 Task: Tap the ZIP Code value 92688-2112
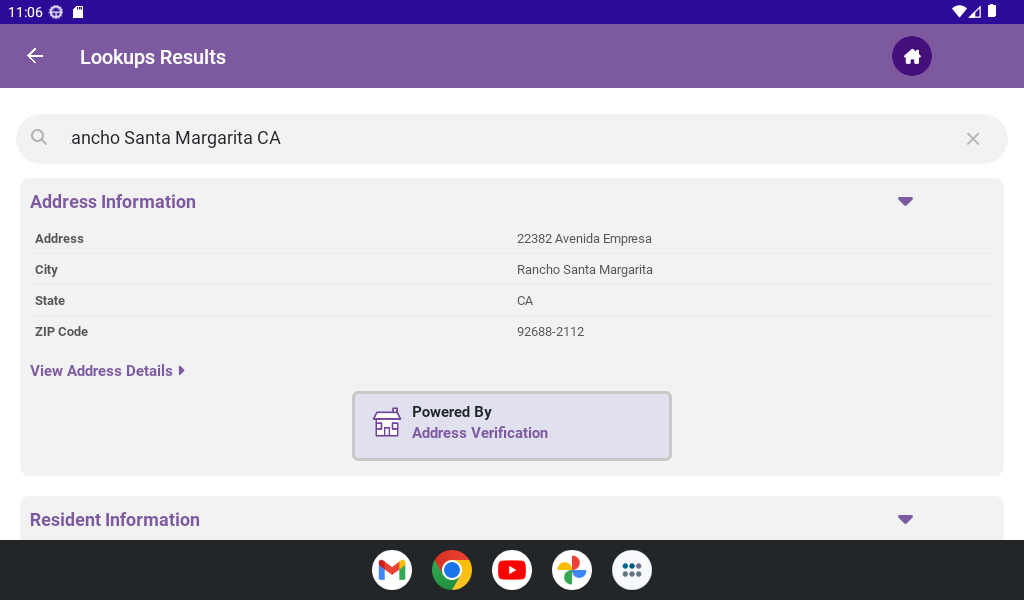pos(550,332)
